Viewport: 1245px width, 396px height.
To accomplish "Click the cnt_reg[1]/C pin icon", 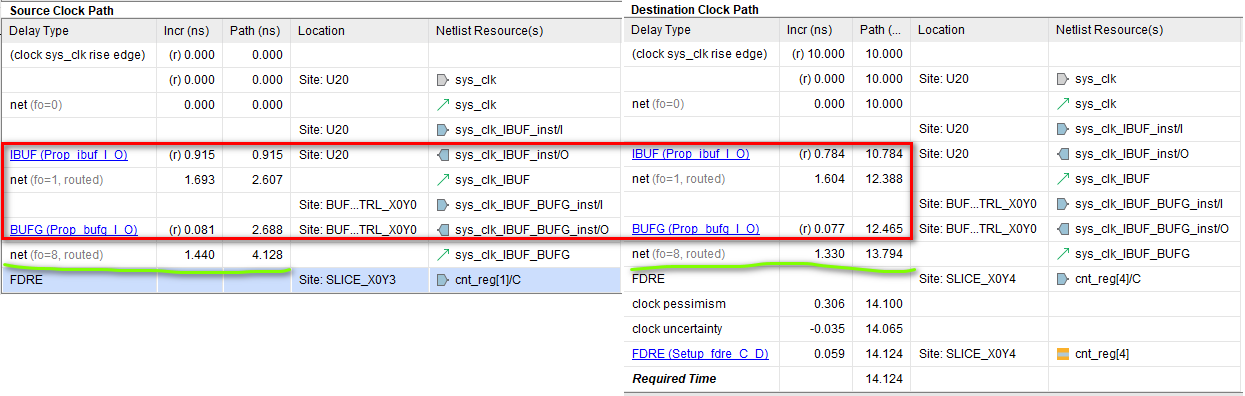I will [444, 280].
